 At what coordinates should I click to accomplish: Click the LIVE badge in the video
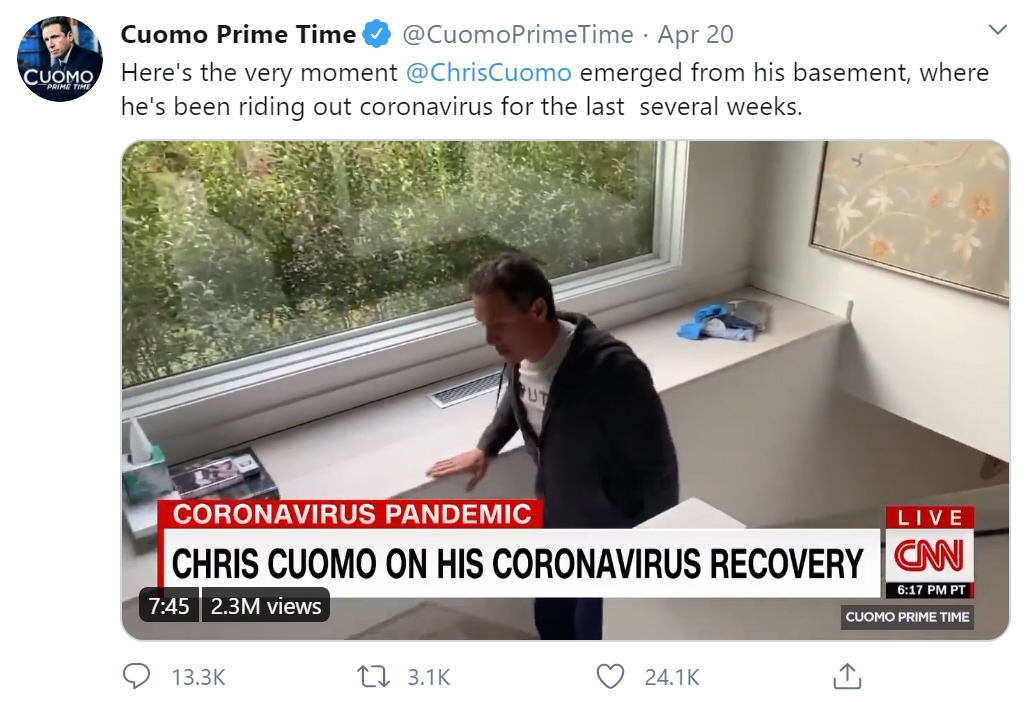(930, 518)
